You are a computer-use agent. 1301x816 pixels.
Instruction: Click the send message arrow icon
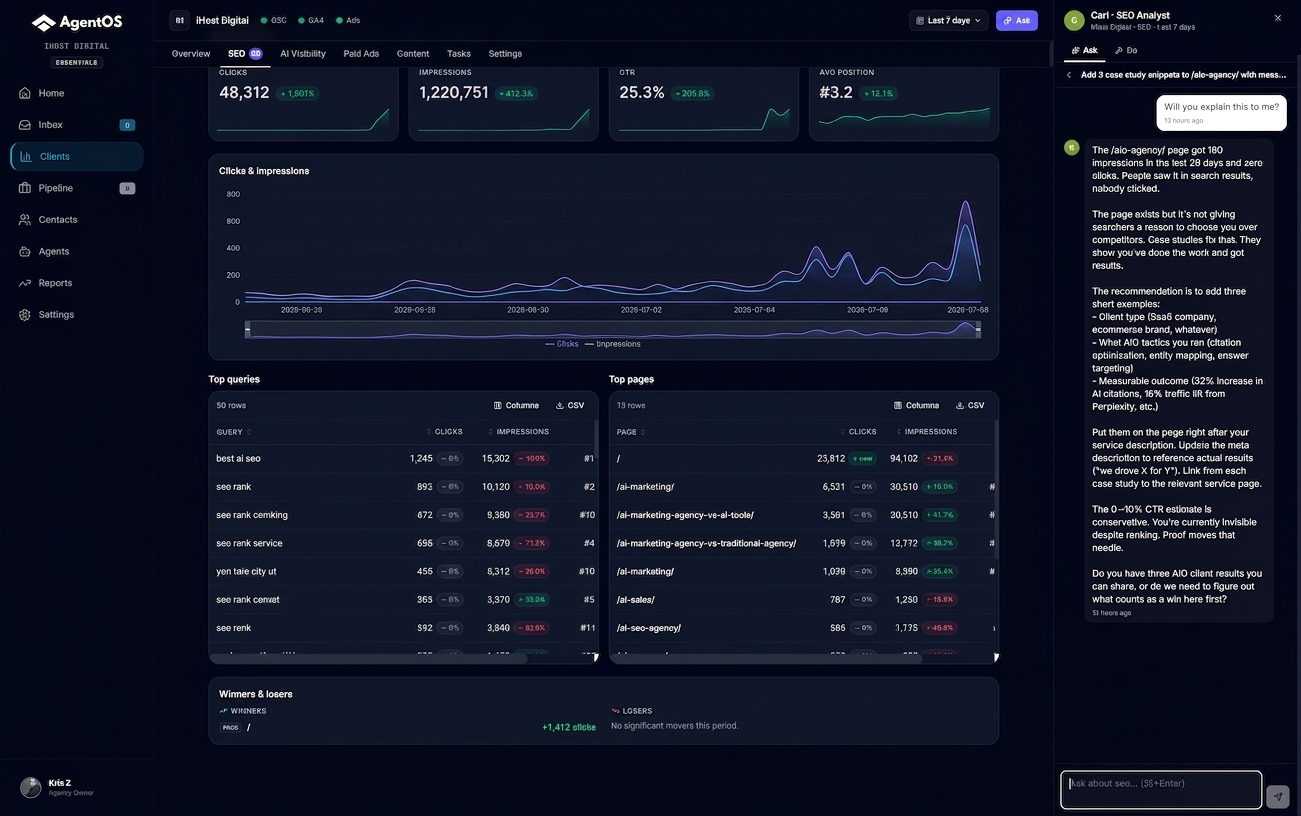click(1277, 796)
